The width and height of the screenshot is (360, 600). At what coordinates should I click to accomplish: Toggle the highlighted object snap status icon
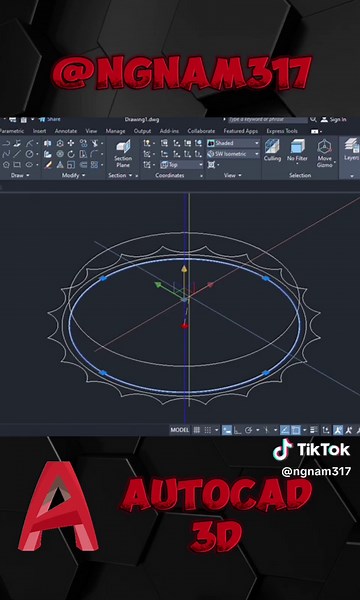296,430
